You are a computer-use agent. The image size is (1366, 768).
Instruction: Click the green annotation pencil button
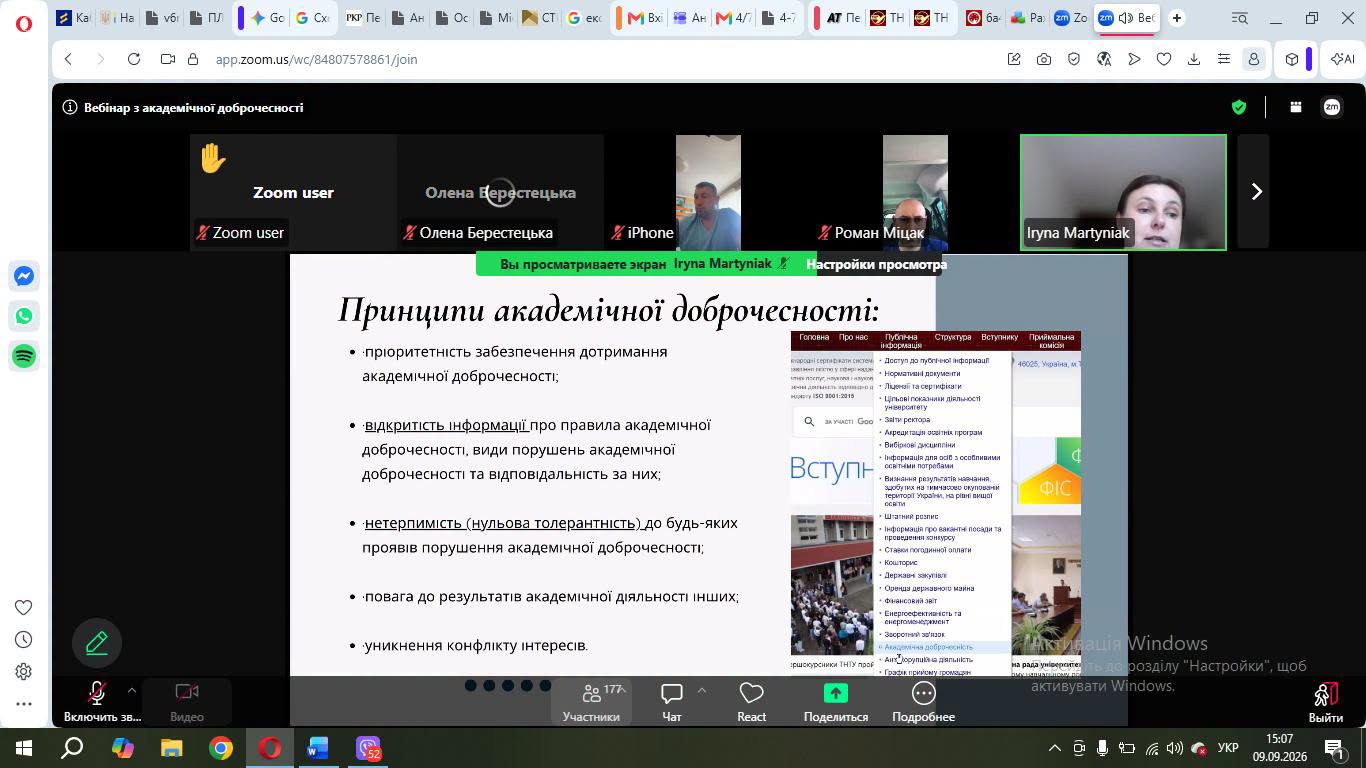(x=97, y=643)
